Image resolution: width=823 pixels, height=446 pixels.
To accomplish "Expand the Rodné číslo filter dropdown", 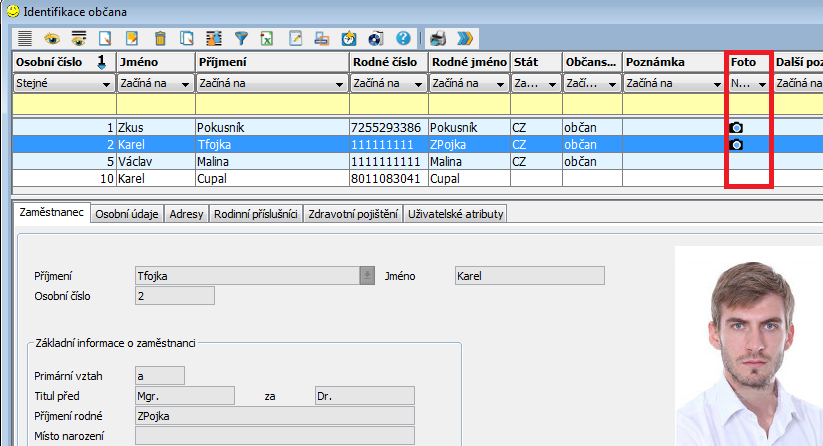I will pos(421,85).
